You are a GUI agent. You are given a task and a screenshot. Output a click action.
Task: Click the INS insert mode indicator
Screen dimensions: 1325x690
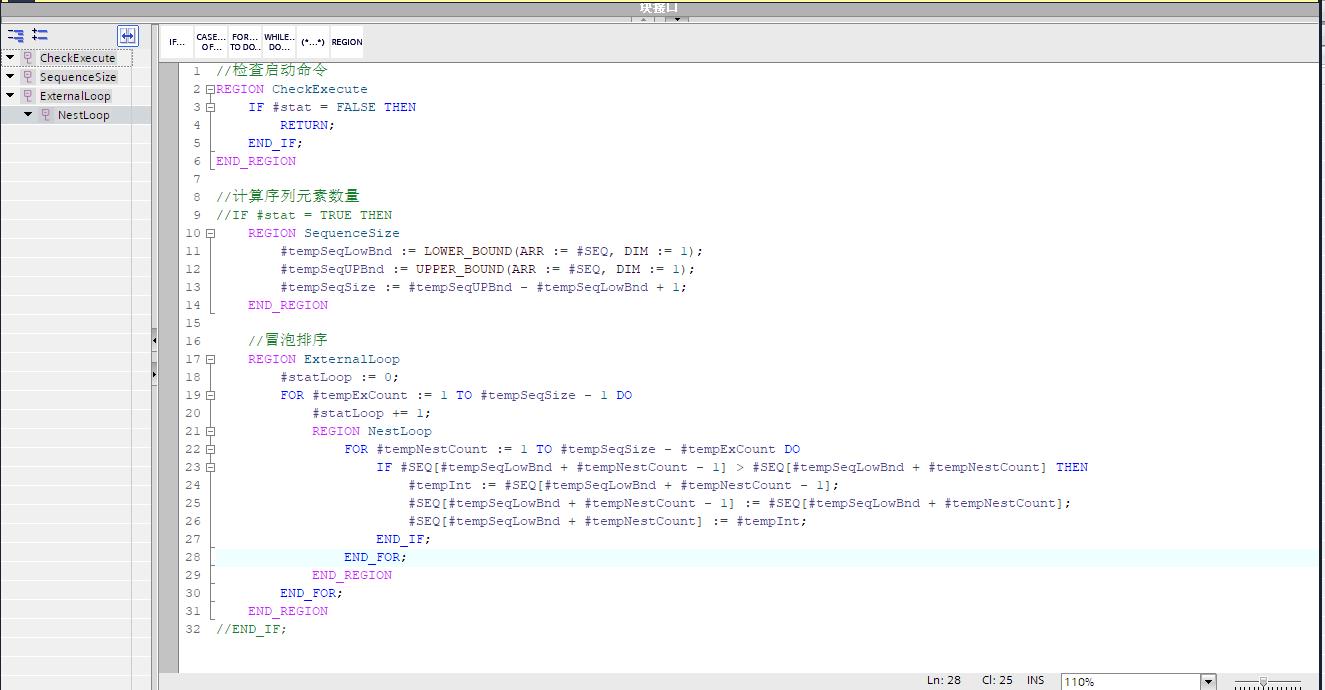pos(1035,680)
